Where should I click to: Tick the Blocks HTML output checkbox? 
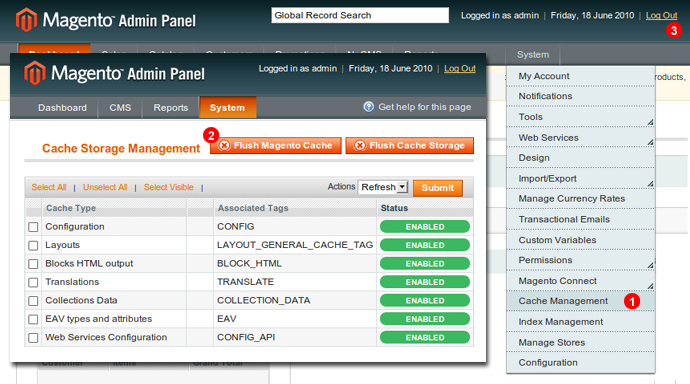click(x=33, y=264)
